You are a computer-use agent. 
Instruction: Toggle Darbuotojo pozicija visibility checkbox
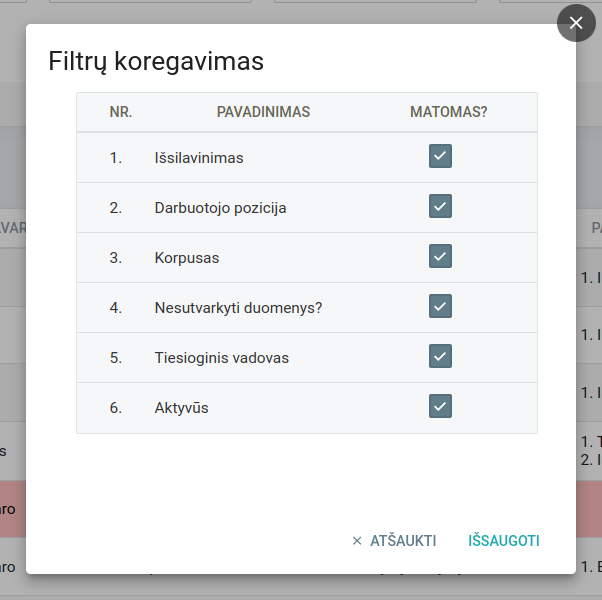[x=440, y=206]
